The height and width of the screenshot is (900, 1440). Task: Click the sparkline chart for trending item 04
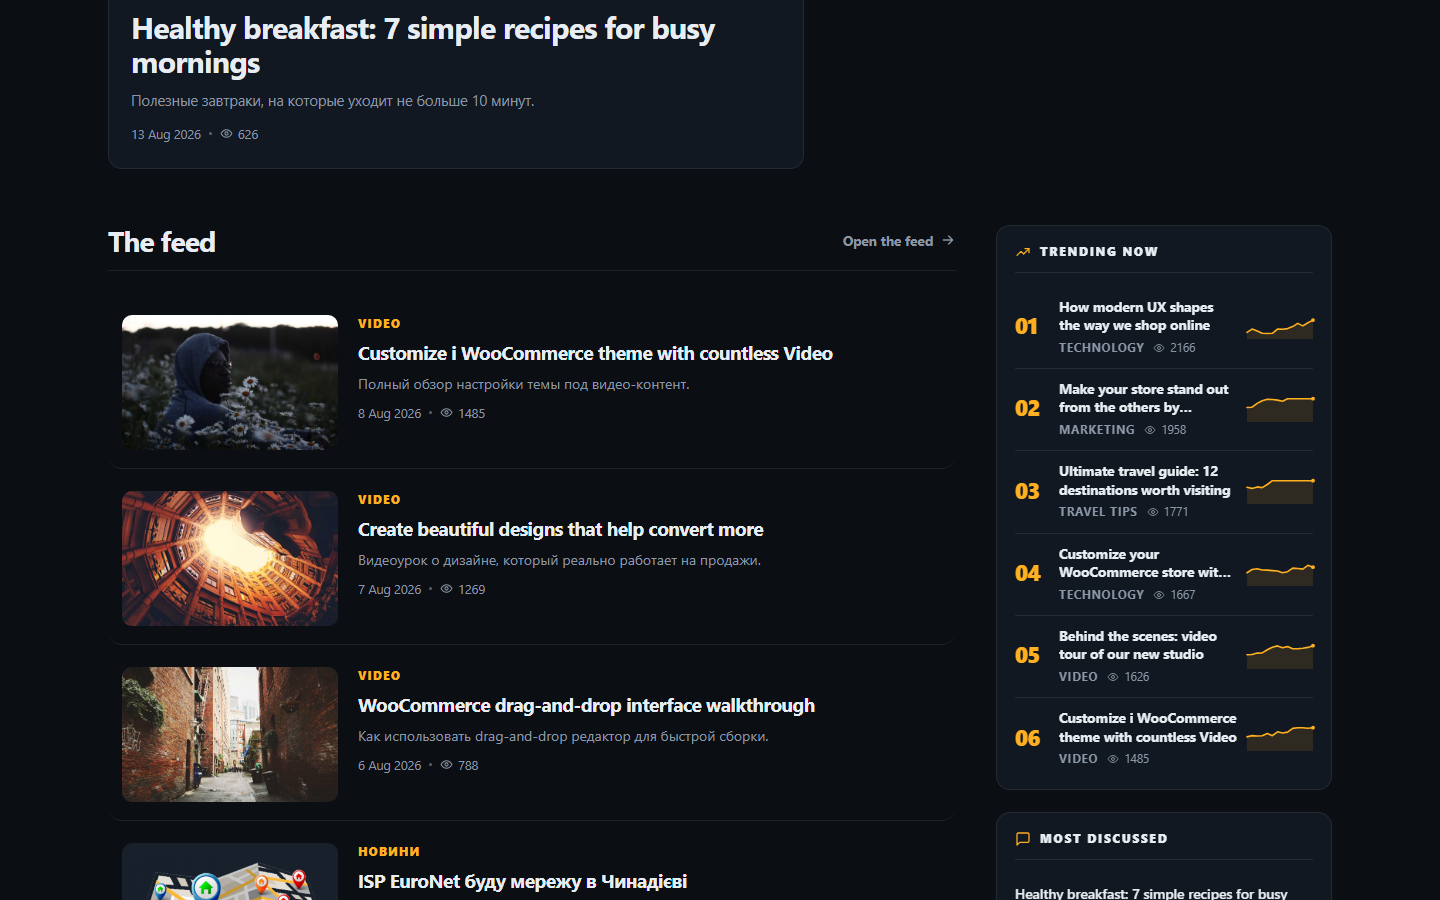(1280, 574)
